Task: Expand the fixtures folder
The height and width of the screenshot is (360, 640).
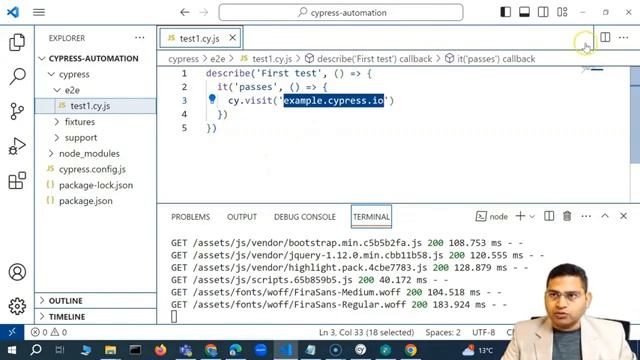Action: point(57,122)
